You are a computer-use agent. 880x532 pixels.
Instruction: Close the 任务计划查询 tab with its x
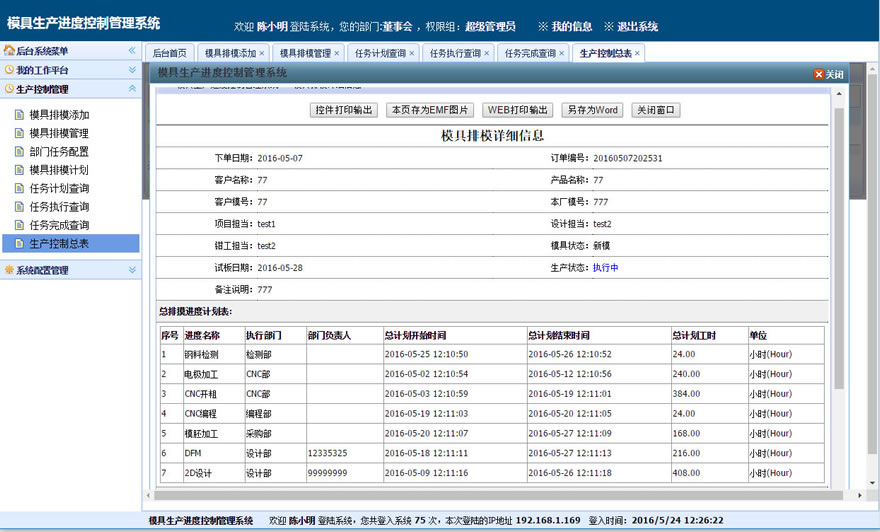coord(411,53)
